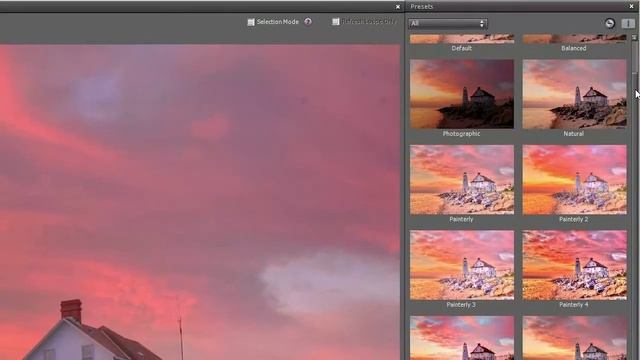Close the preview panel
640x360 pixels.
[x=398, y=7]
